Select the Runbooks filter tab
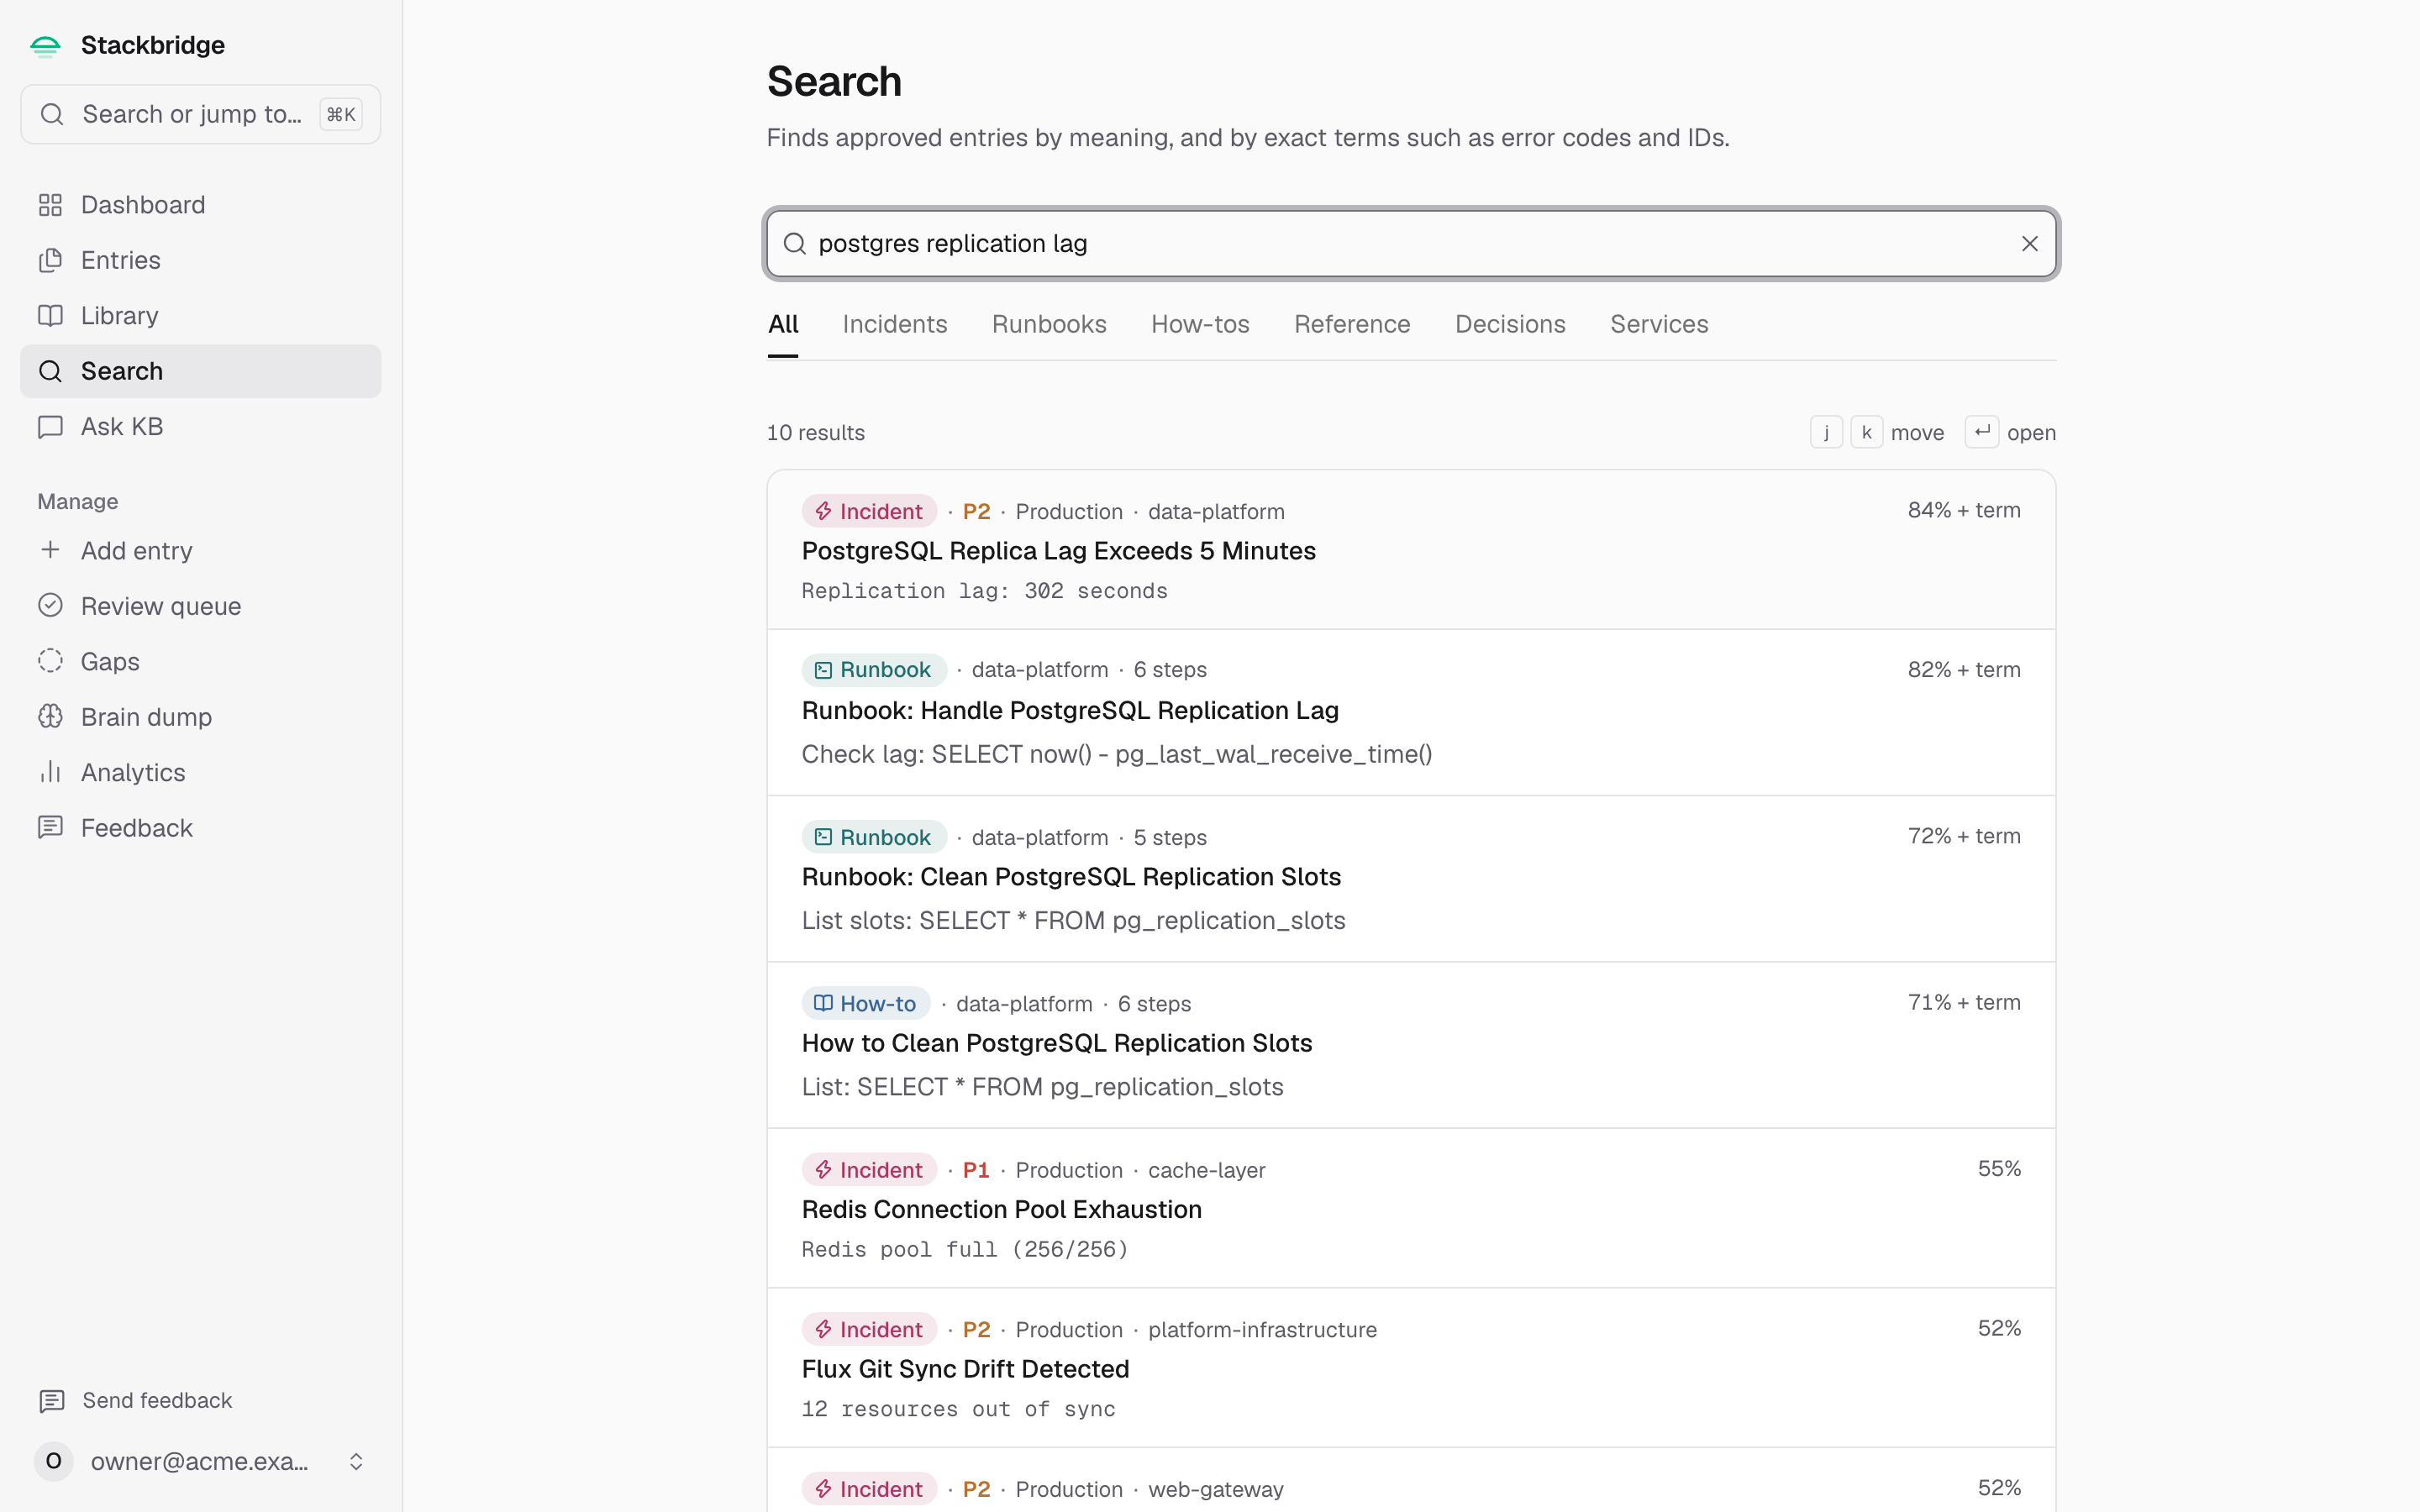 point(1049,324)
